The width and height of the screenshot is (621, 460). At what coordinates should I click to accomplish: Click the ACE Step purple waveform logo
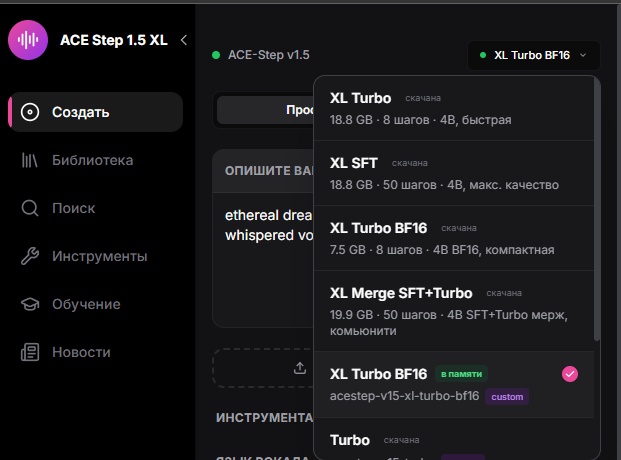click(x=28, y=40)
